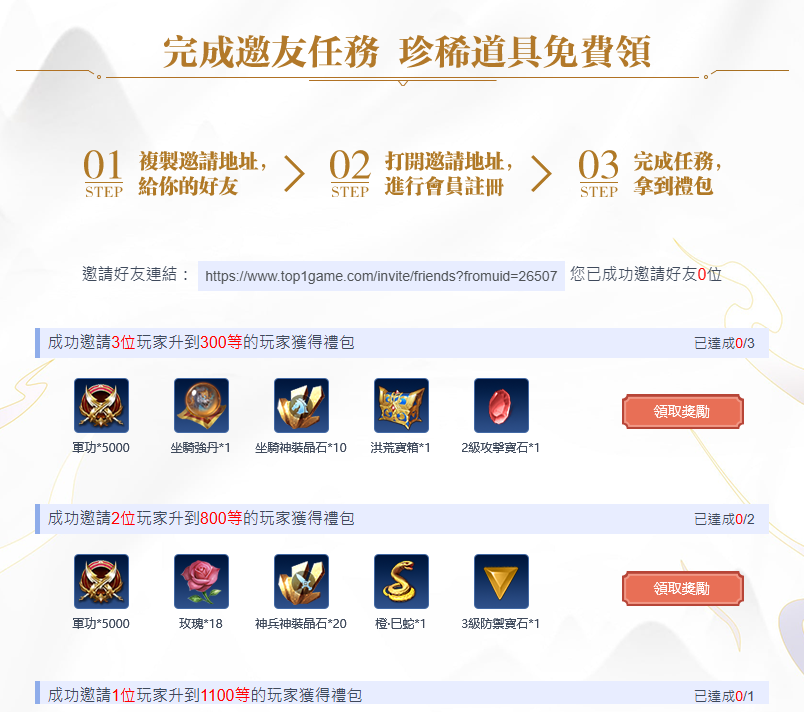The image size is (804, 712).
Task: Click the 神兵神裝晶石*20 reward icon
Action: click(302, 581)
